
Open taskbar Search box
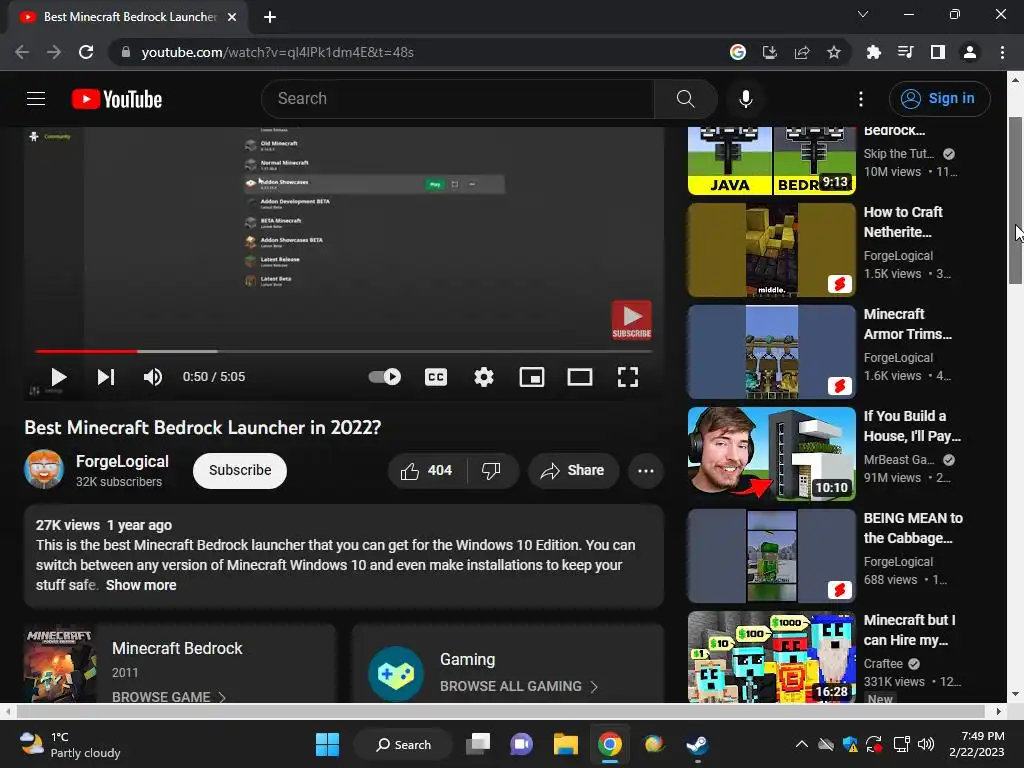(404, 744)
